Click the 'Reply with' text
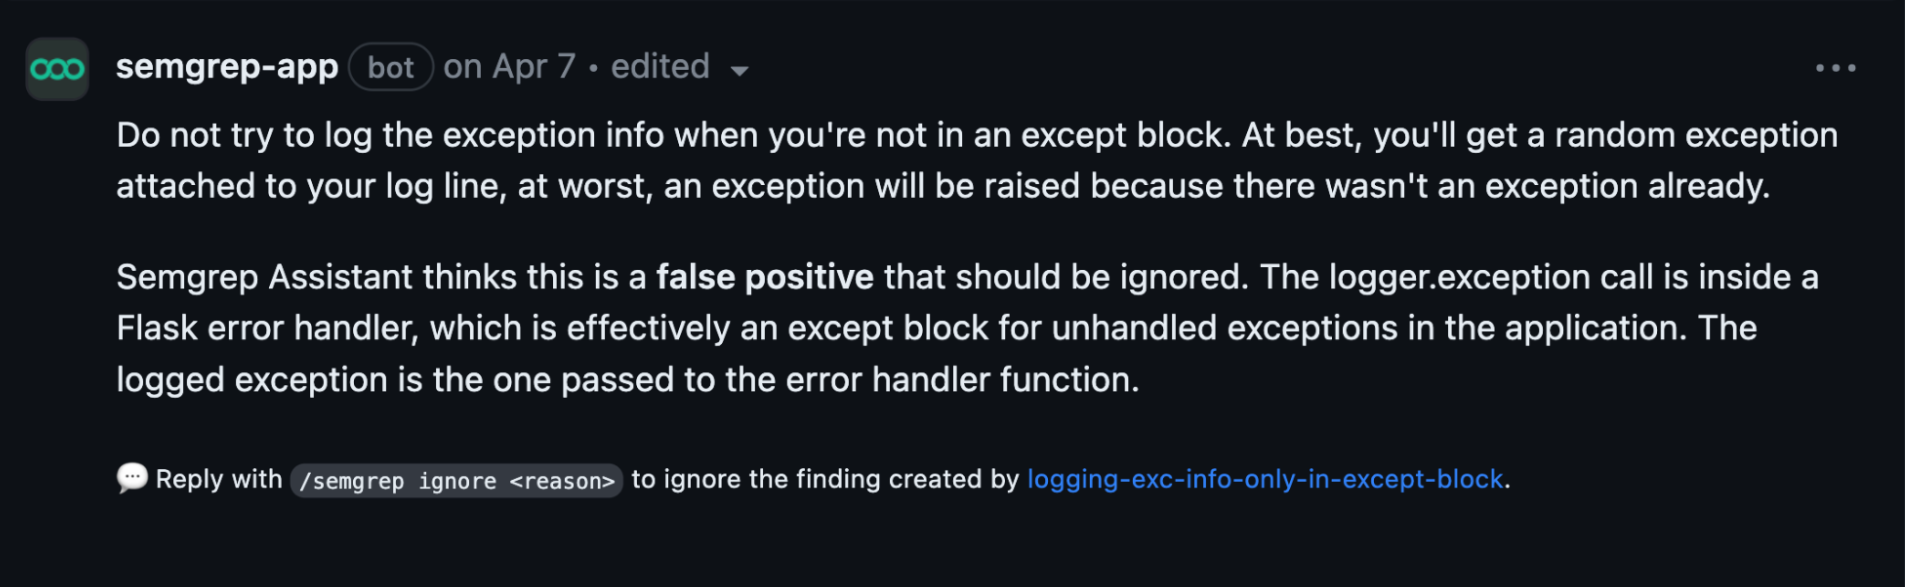 (x=219, y=479)
